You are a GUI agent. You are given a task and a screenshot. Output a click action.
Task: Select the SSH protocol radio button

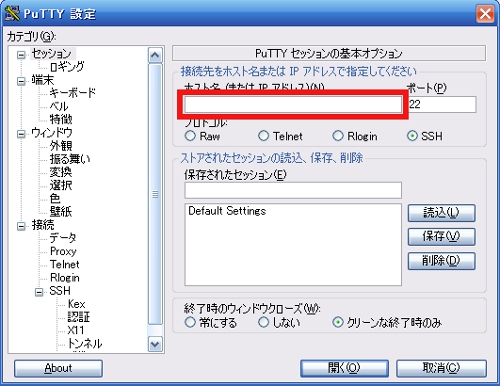click(412, 136)
